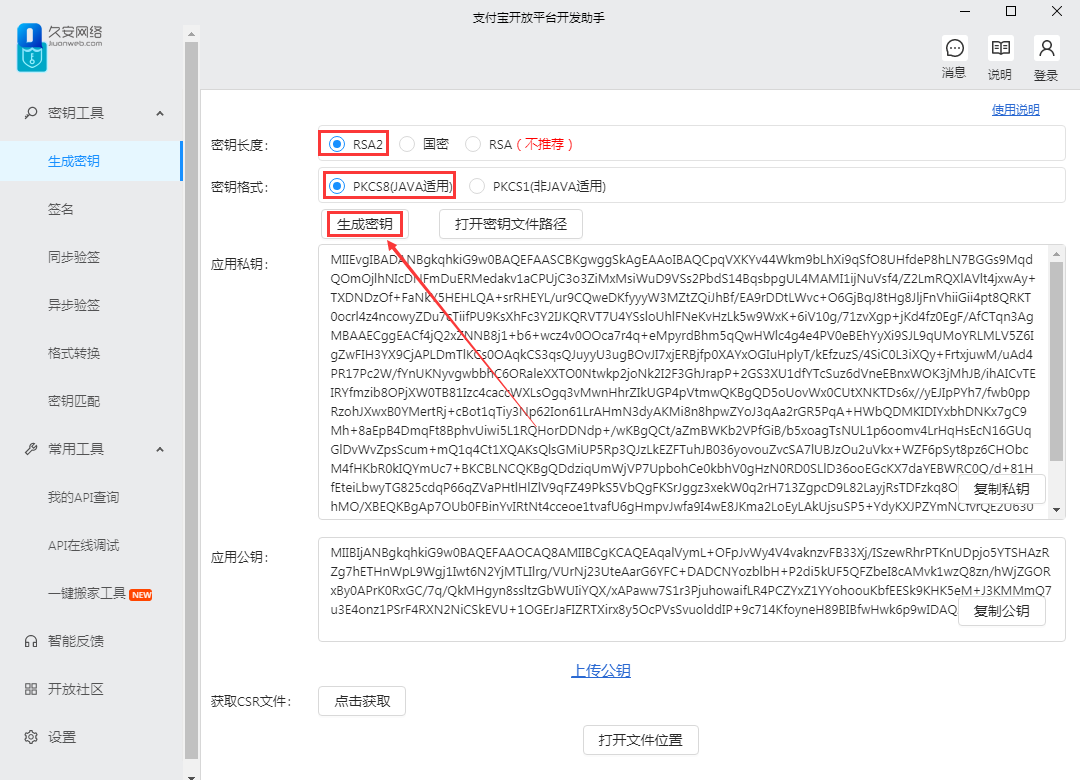Image resolution: width=1080 pixels, height=780 pixels.
Task: Click the 密钥工具 key icon
Action: tap(31, 113)
